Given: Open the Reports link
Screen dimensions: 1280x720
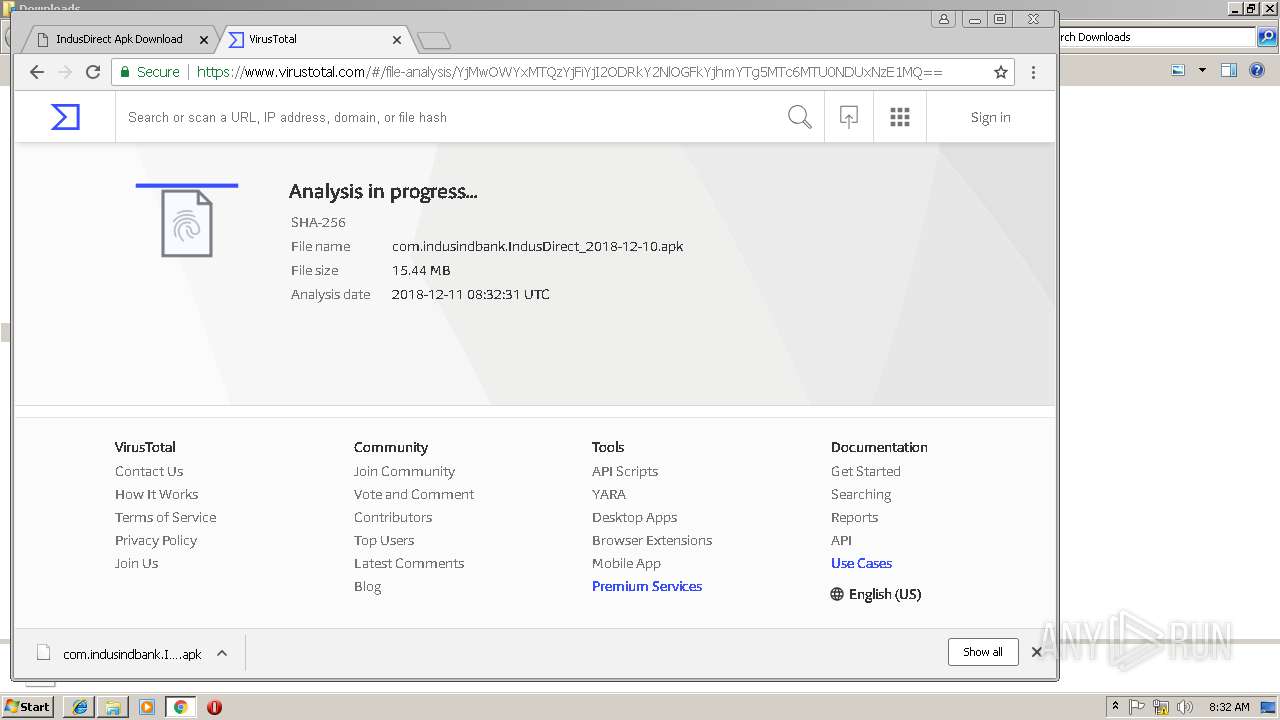Looking at the screenshot, I should (x=854, y=517).
